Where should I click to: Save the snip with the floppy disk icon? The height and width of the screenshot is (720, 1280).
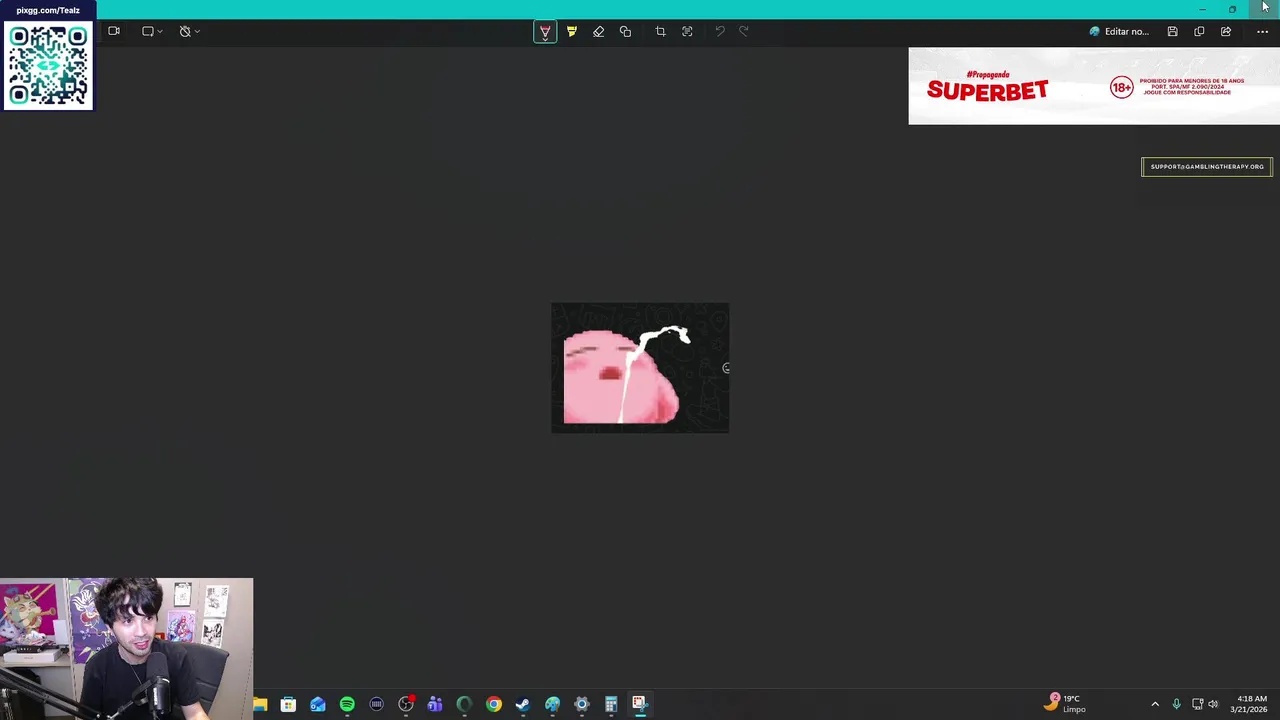pyautogui.click(x=1172, y=32)
